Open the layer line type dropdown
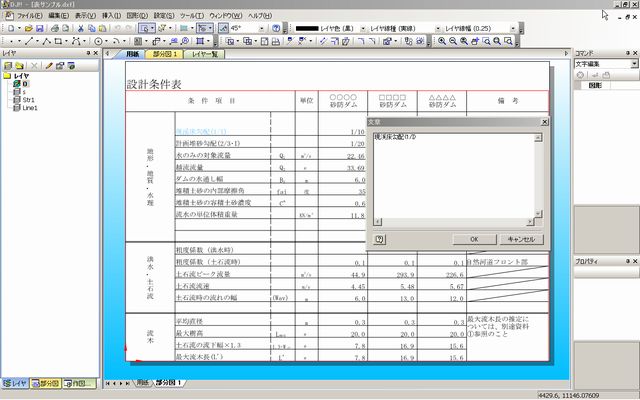Viewport: 640px width, 400px height. (x=438, y=29)
